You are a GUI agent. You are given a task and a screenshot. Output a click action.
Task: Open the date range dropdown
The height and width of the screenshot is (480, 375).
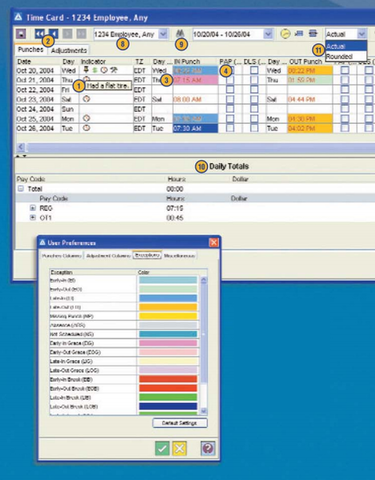(268, 34)
